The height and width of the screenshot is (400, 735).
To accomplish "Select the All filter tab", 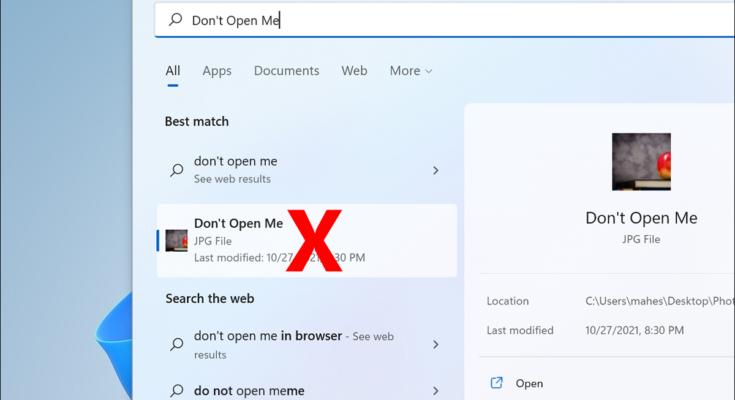I will tap(173, 71).
